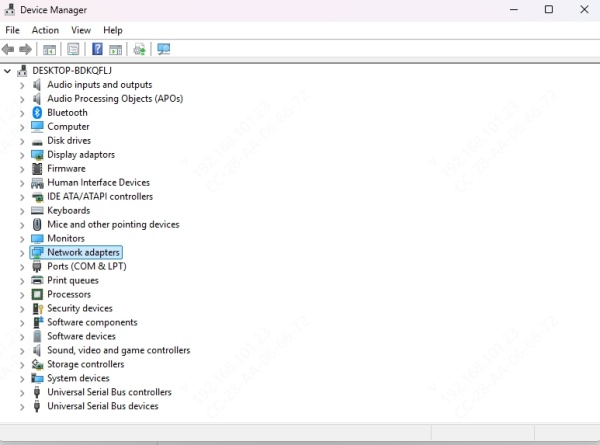Select Human Interface Devices item
This screenshot has width=600, height=445.
tap(98, 183)
